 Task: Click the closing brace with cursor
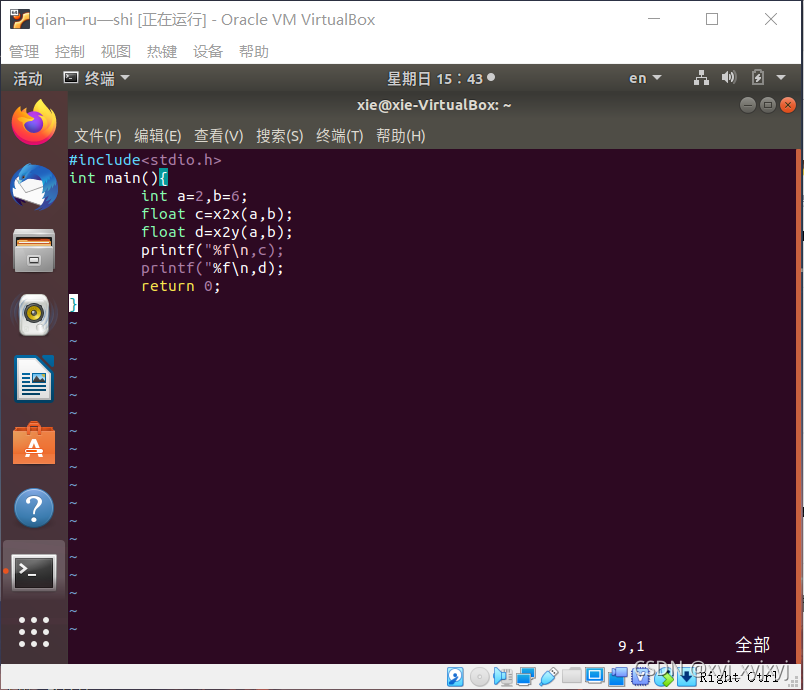(73, 304)
